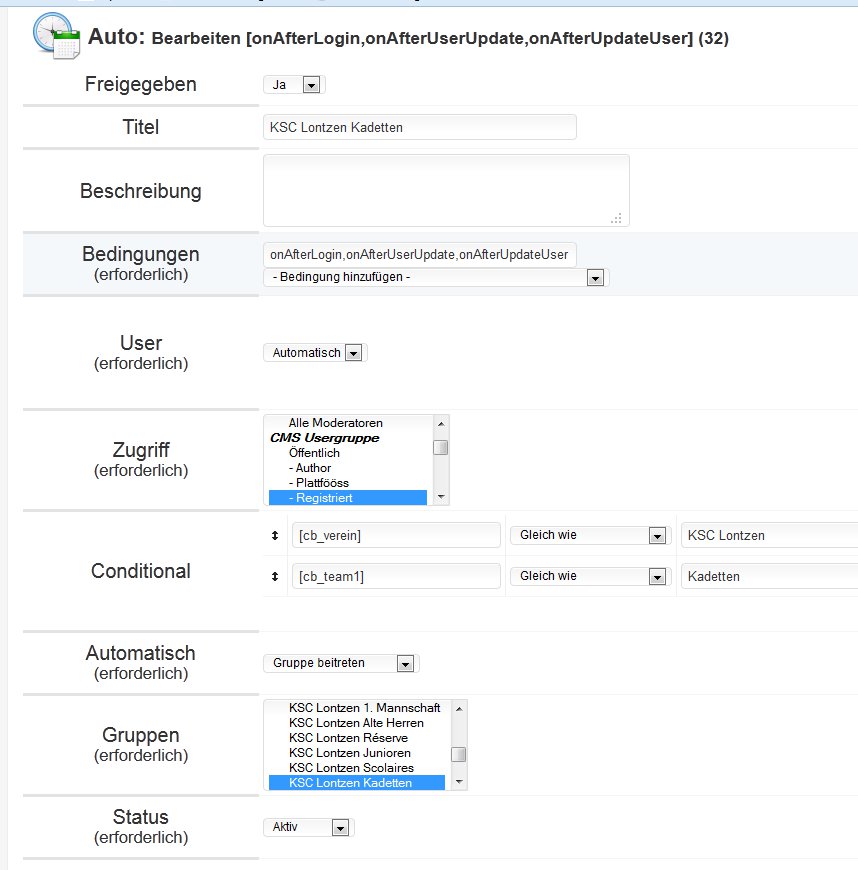The height and width of the screenshot is (870, 858).
Task: Click into the Beschreibung text area
Action: tap(446, 190)
